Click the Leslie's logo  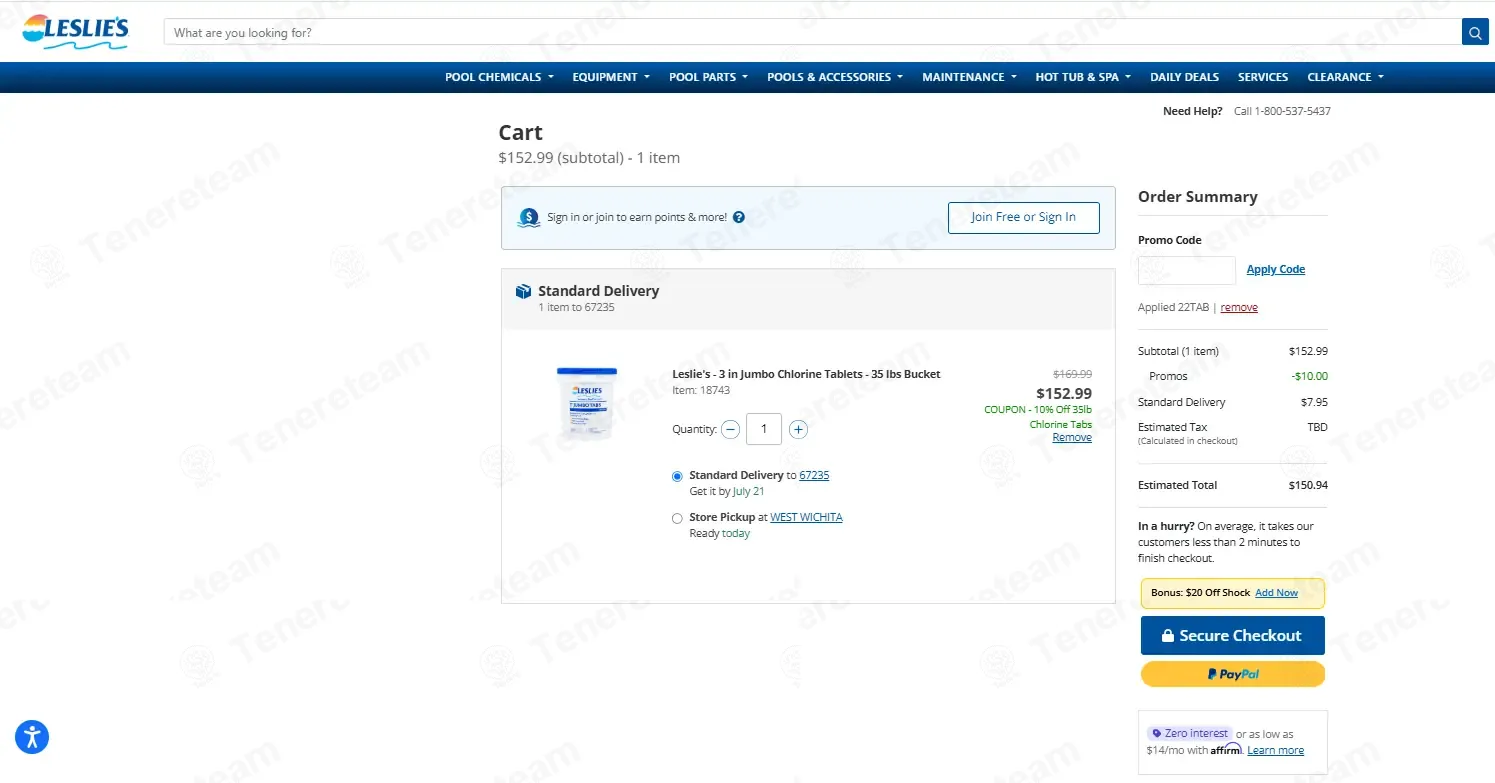point(76,31)
